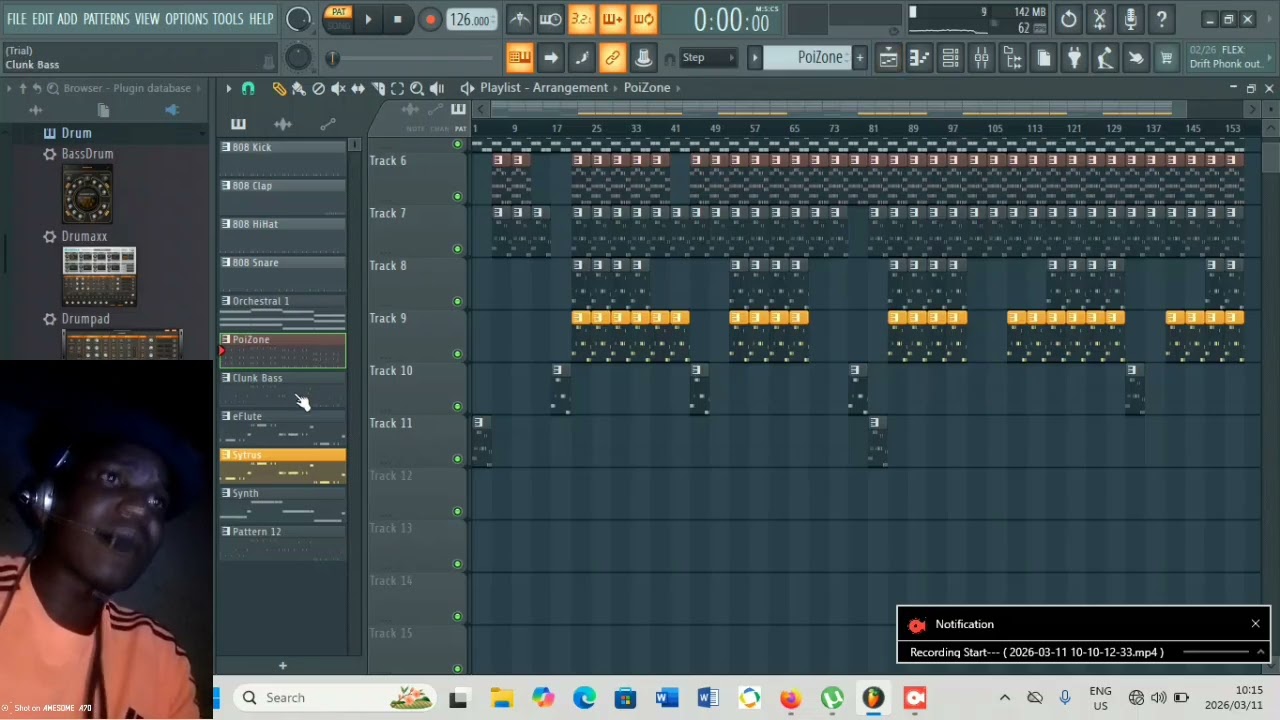Open the TOOLS menu
Screen dimensions: 1280x720
coord(228,19)
